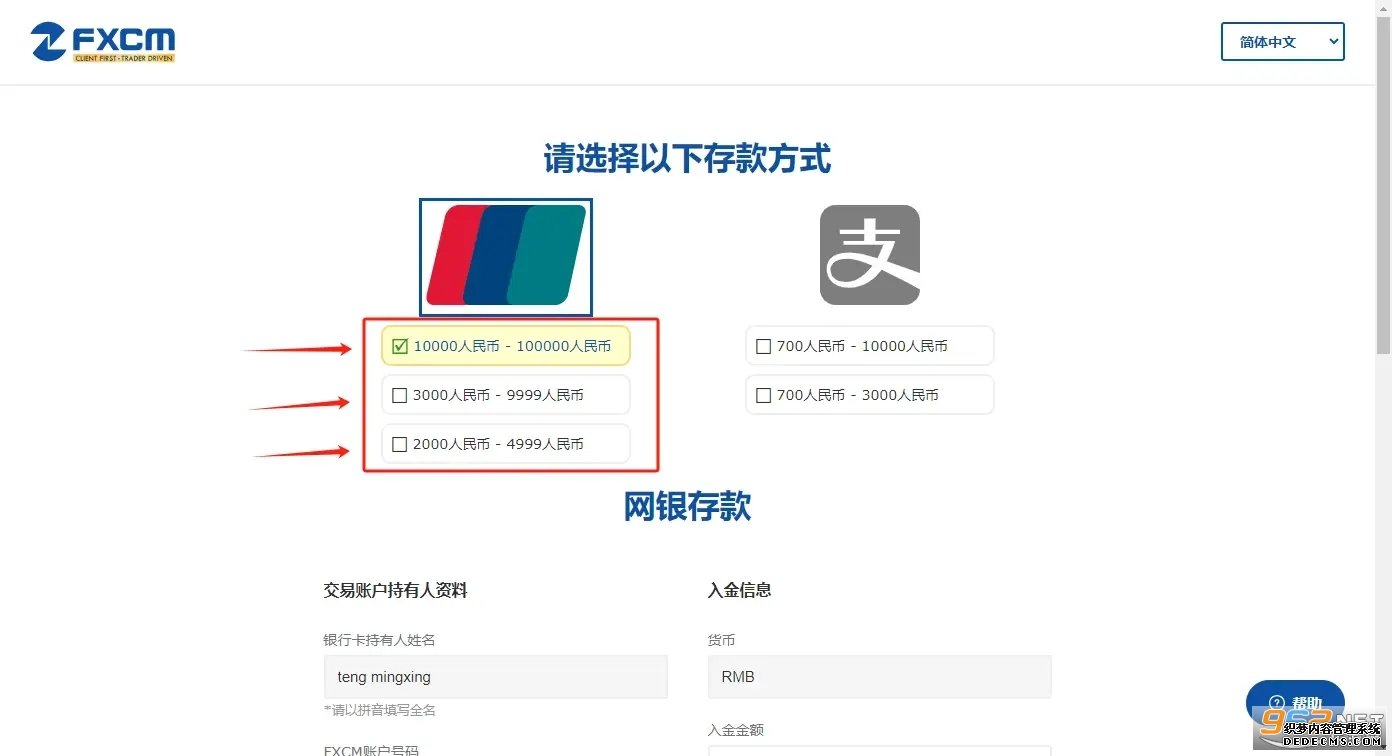
Task: Click the help question mark icon
Action: (x=1276, y=703)
